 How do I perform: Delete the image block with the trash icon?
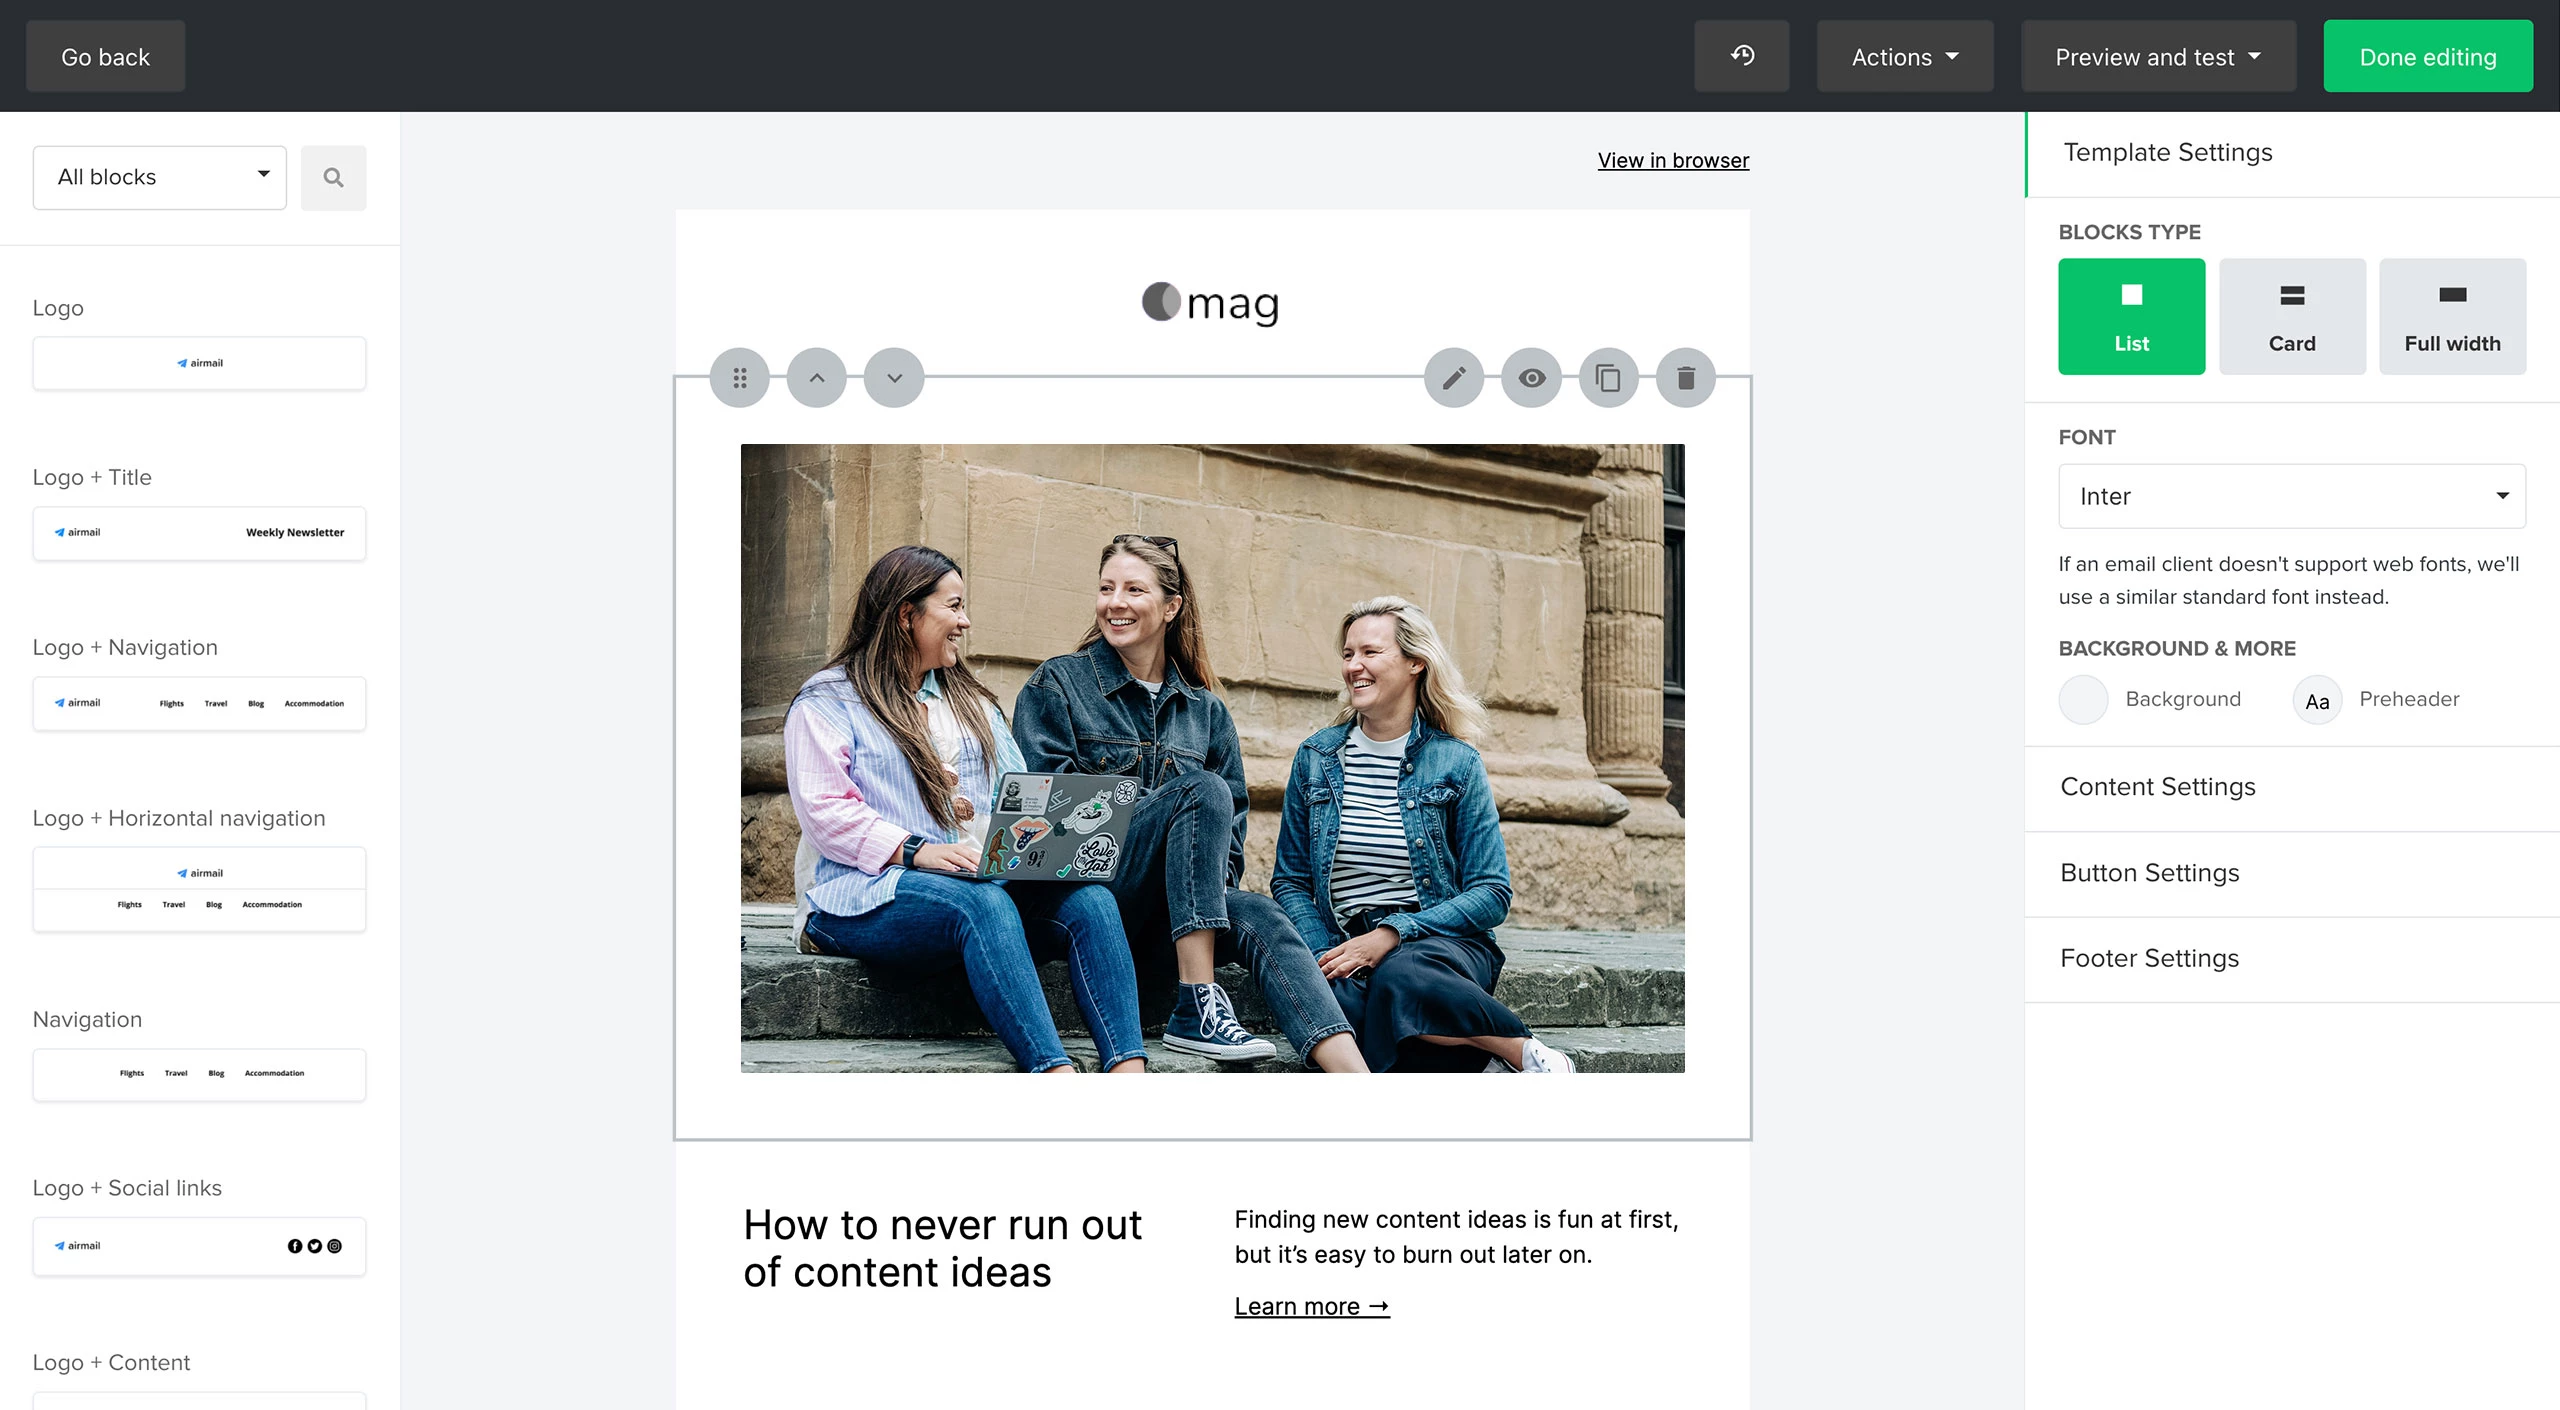pos(1686,377)
